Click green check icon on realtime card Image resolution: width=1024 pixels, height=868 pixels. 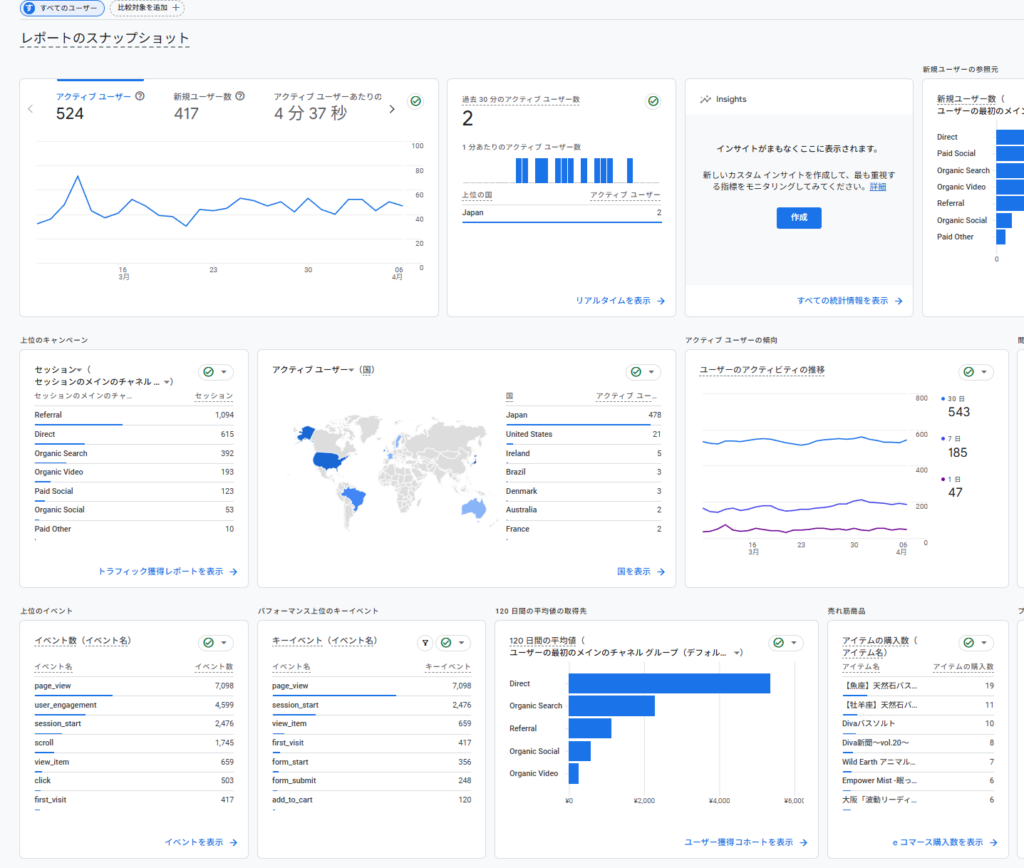653,101
